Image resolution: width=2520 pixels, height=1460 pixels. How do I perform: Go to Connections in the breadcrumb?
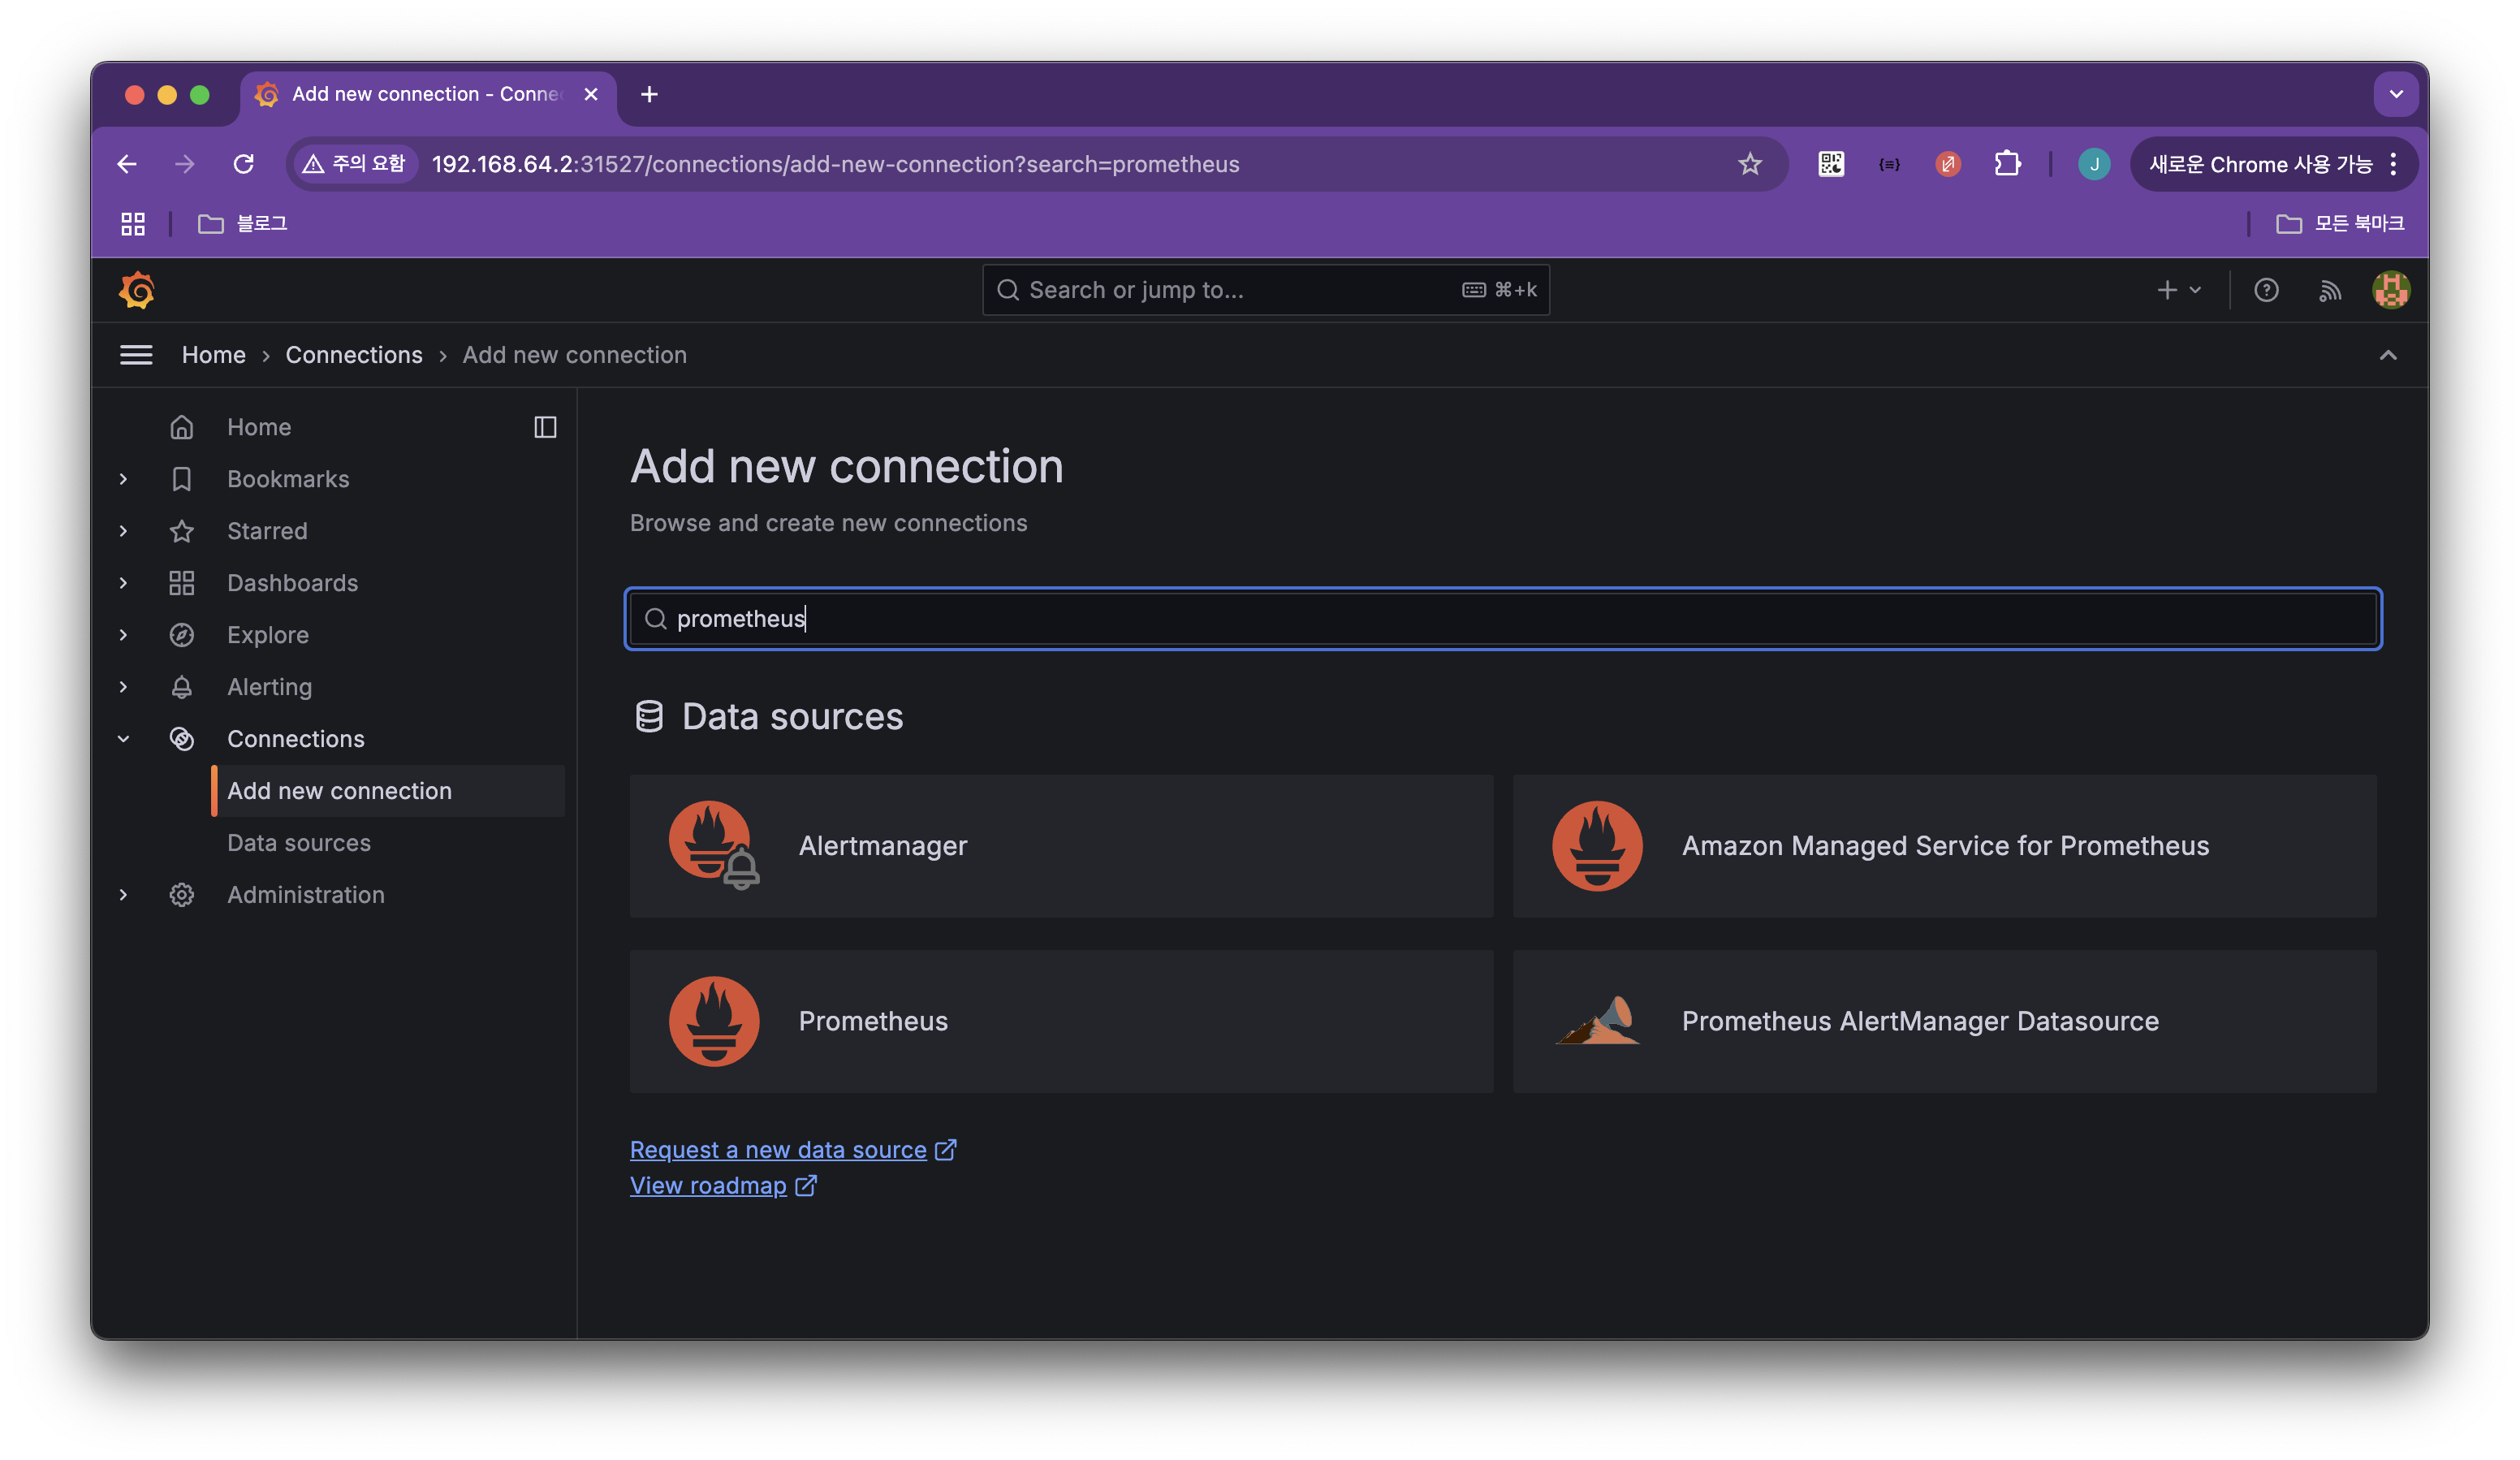click(354, 355)
